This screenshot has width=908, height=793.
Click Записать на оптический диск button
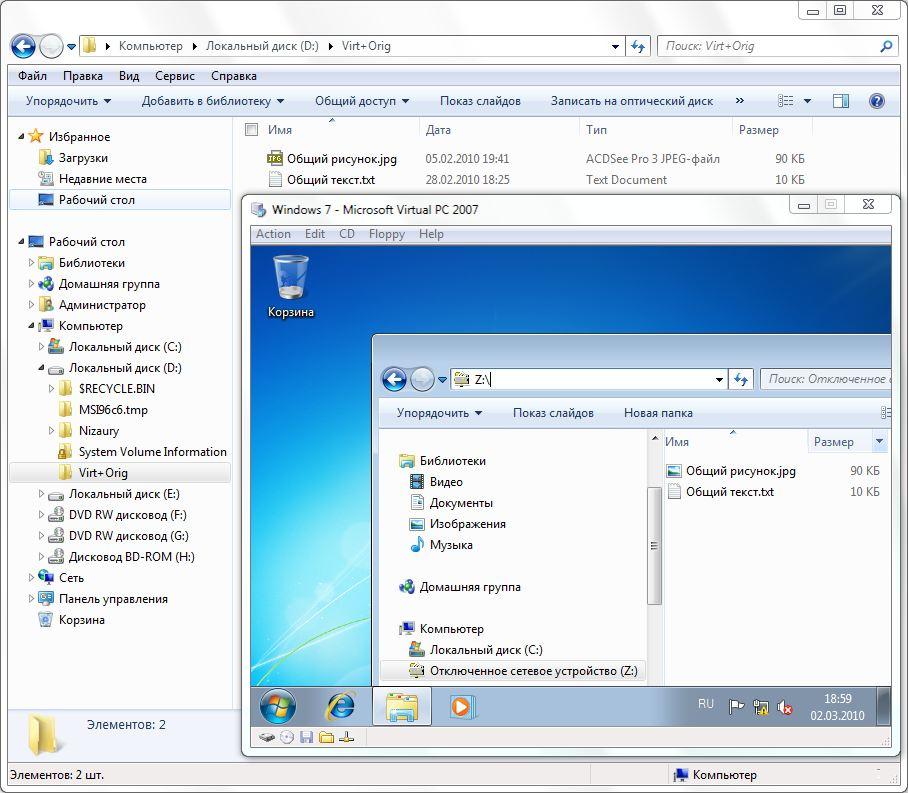coord(631,101)
